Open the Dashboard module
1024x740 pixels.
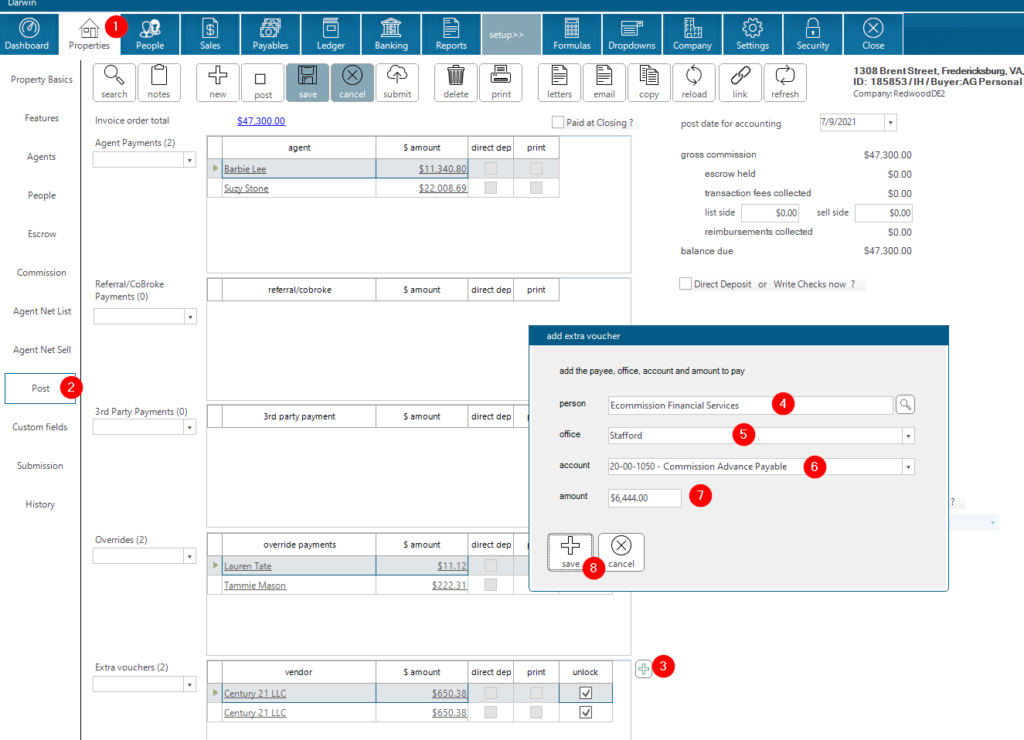(x=27, y=34)
